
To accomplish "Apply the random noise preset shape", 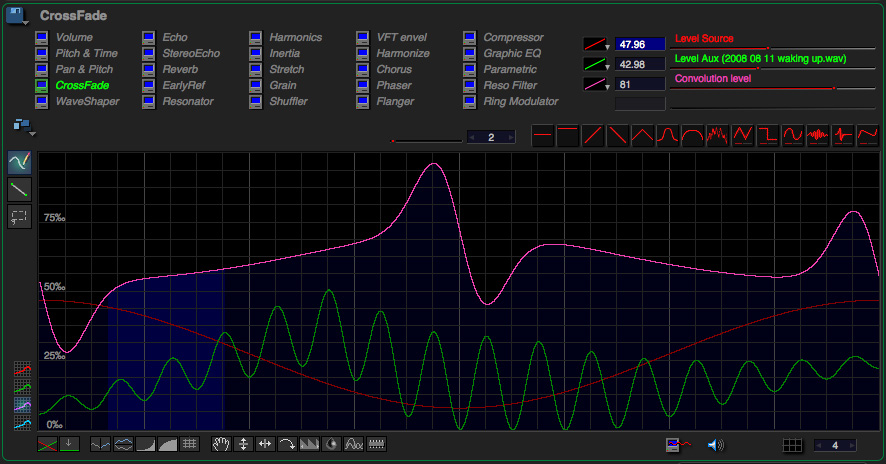I will click(x=718, y=136).
